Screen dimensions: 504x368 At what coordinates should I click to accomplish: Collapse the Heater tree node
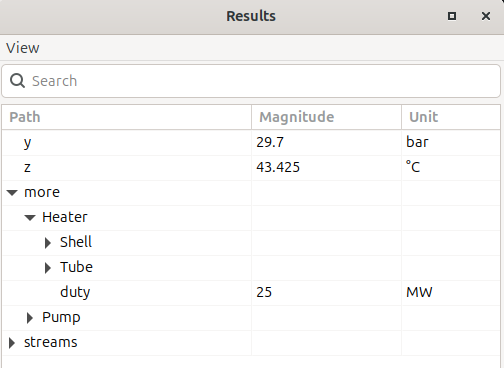[x=30, y=218]
